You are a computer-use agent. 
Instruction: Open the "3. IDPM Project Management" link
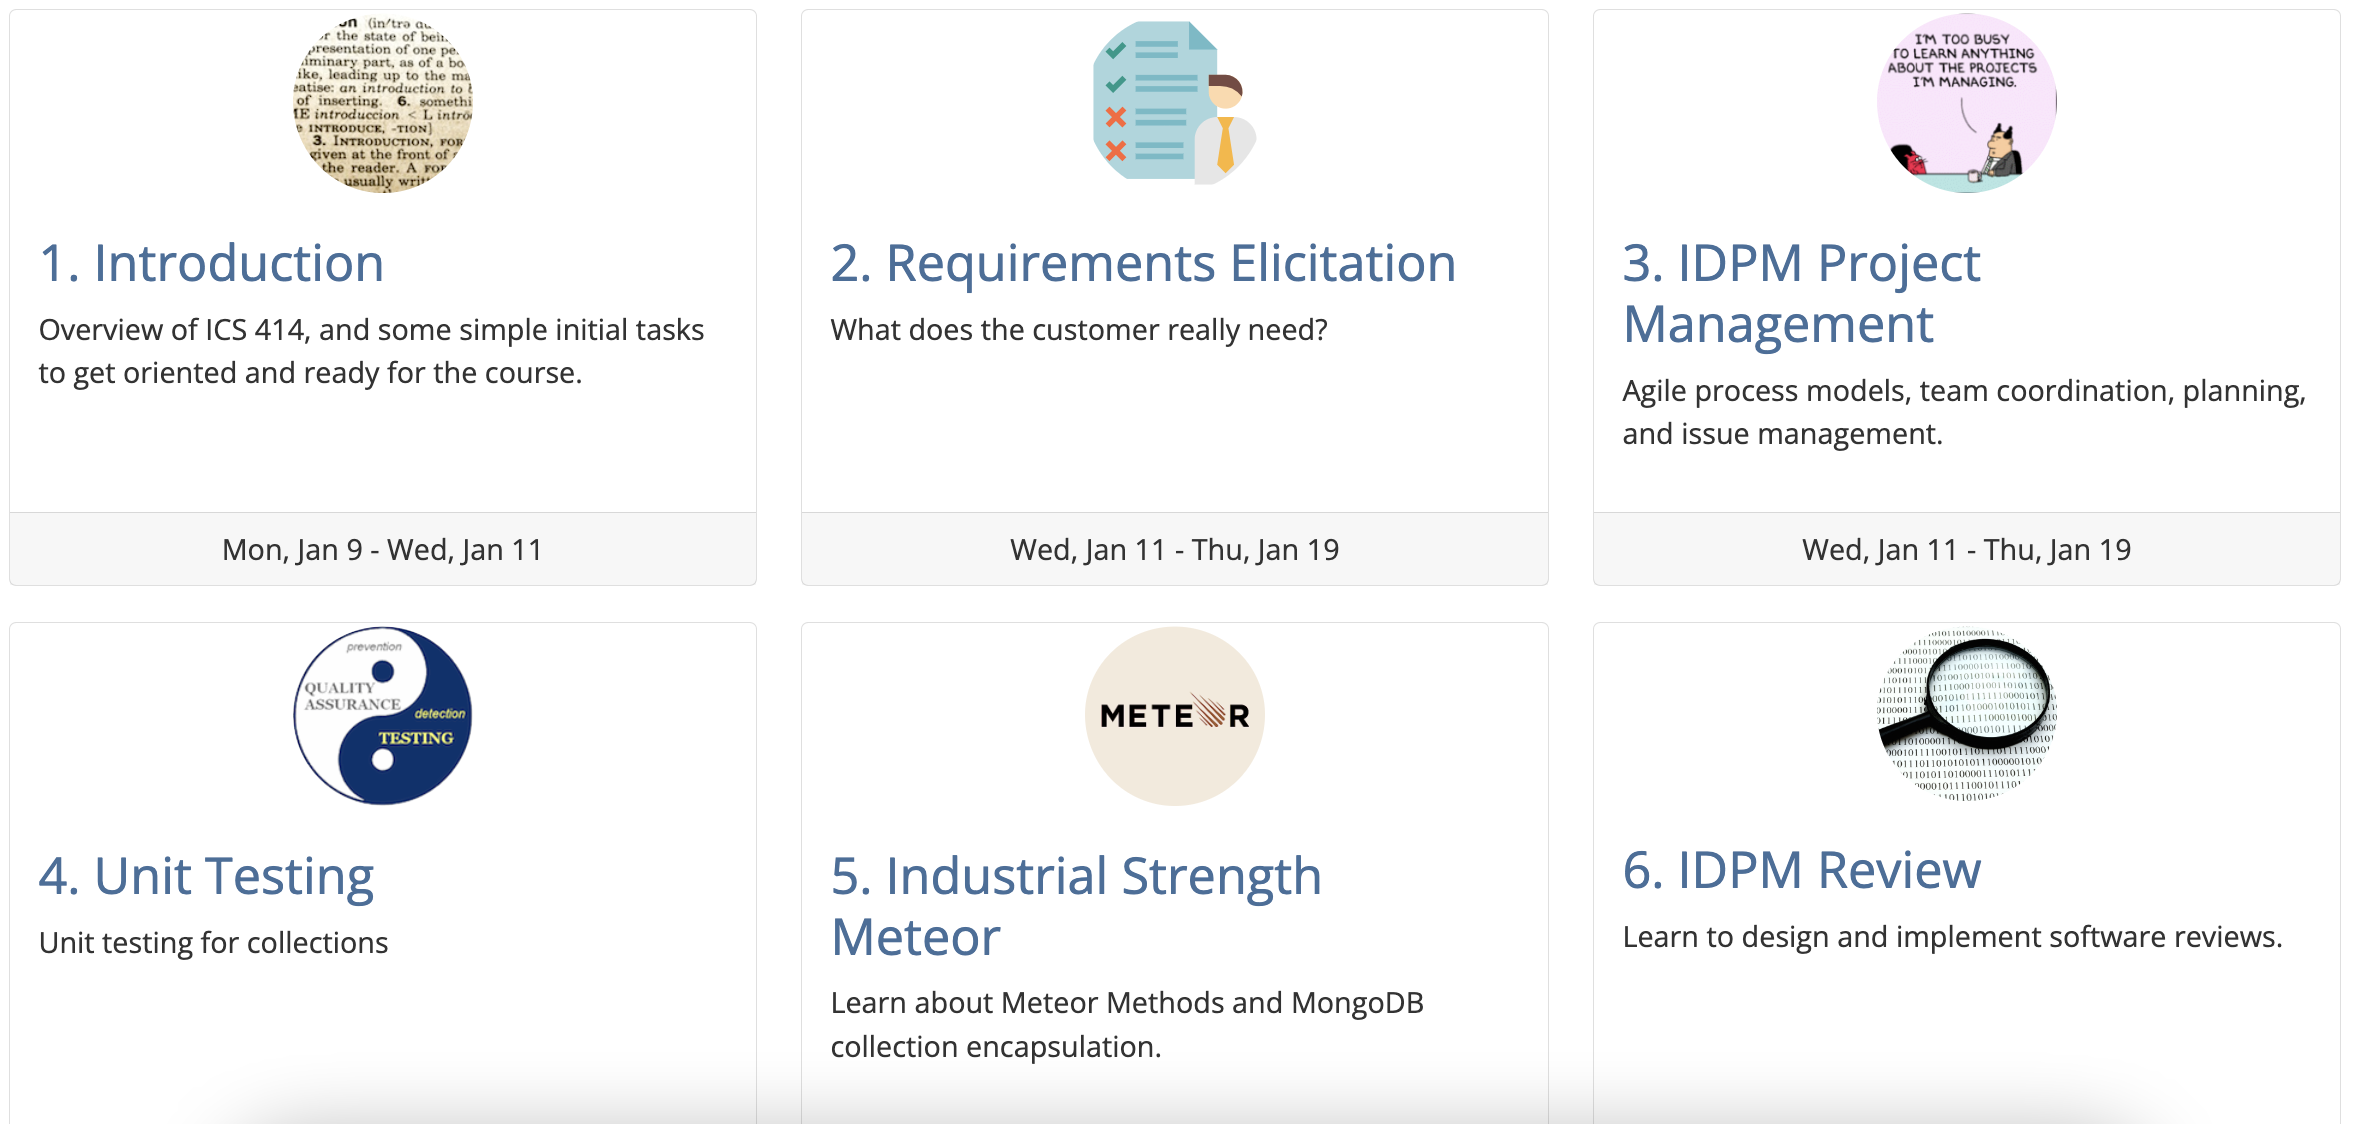(1801, 294)
